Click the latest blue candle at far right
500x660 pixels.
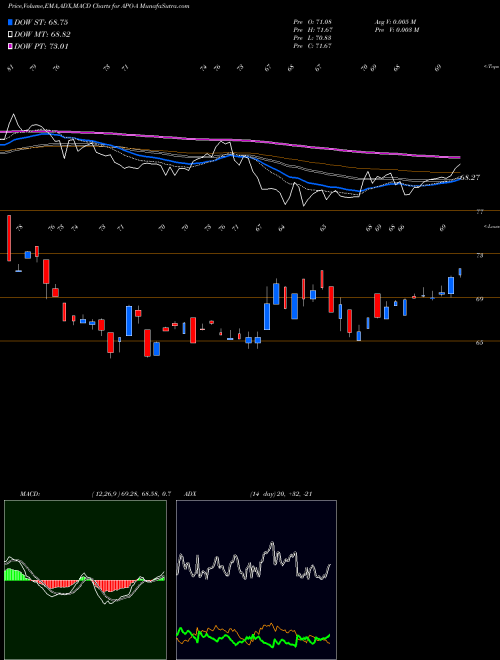pos(460,272)
